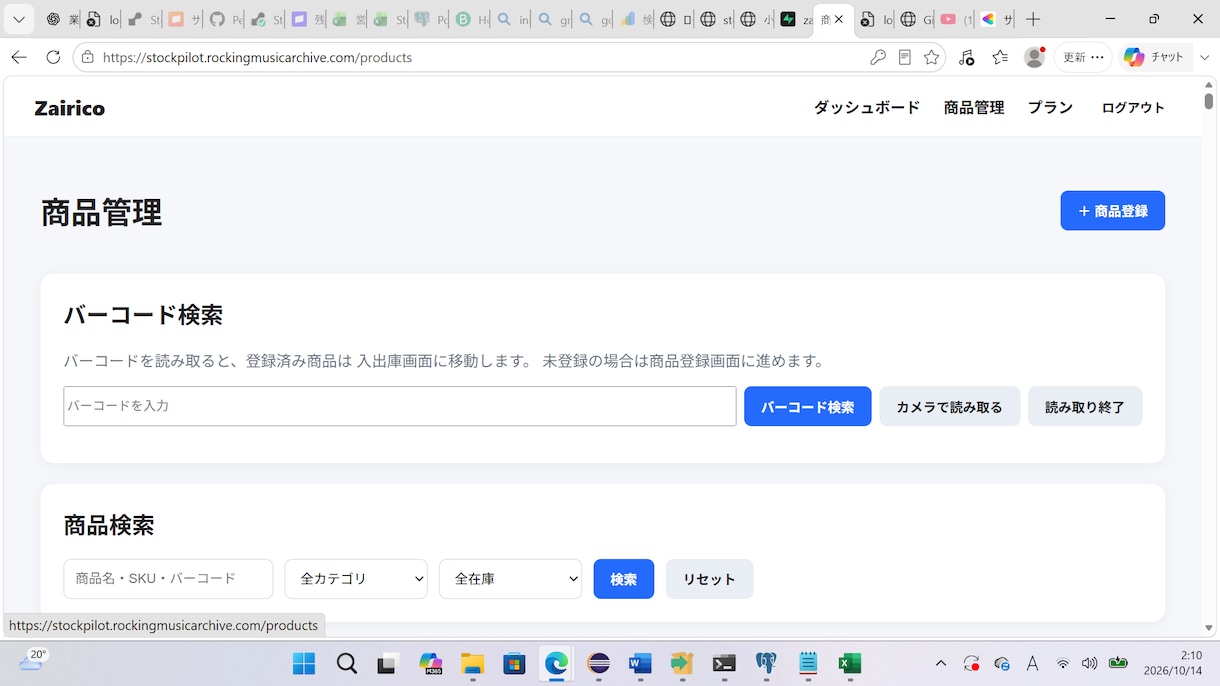Expand the tab search dropdown arrow
Viewport: 1220px width, 686px height.
[x=18, y=19]
